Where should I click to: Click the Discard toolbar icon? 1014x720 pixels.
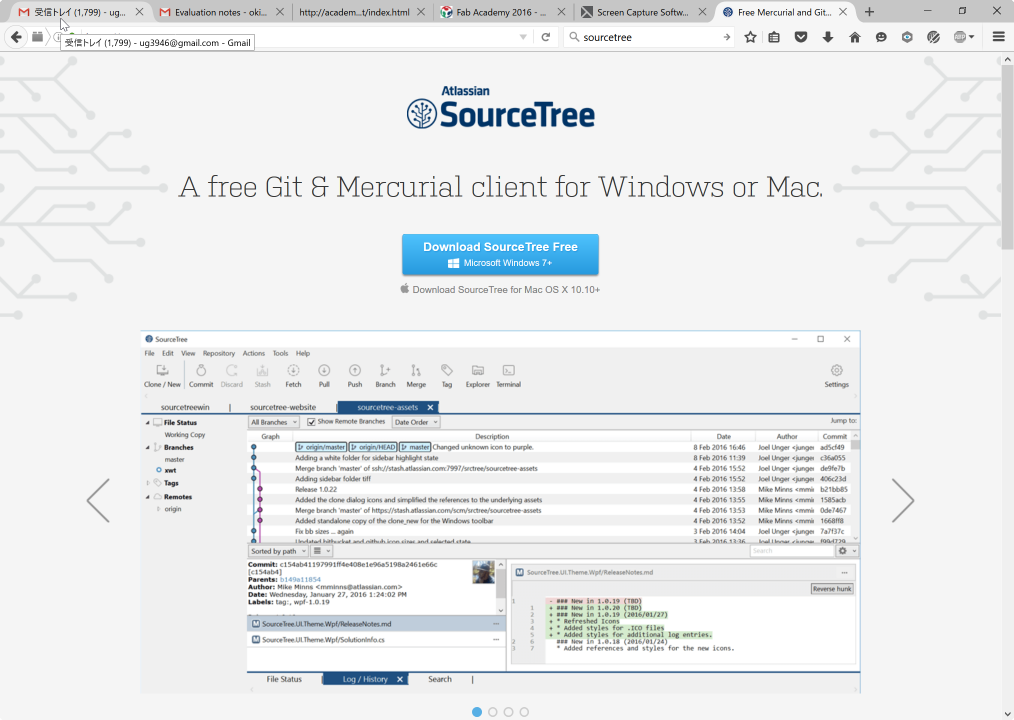tap(232, 375)
